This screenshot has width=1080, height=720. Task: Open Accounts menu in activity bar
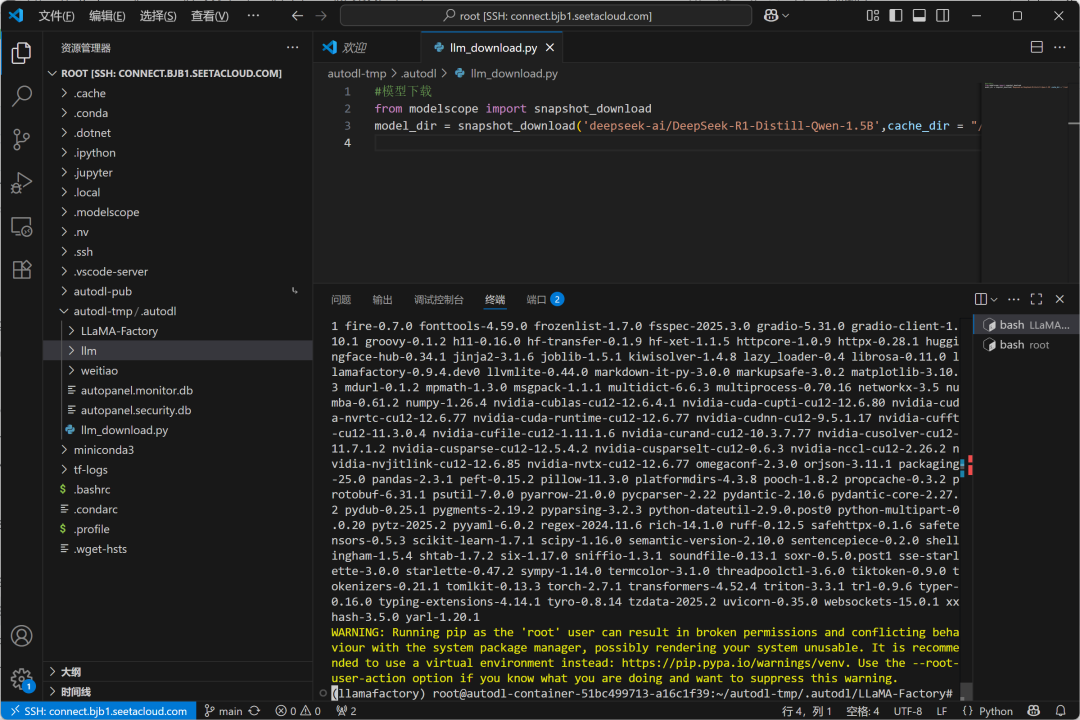21,635
